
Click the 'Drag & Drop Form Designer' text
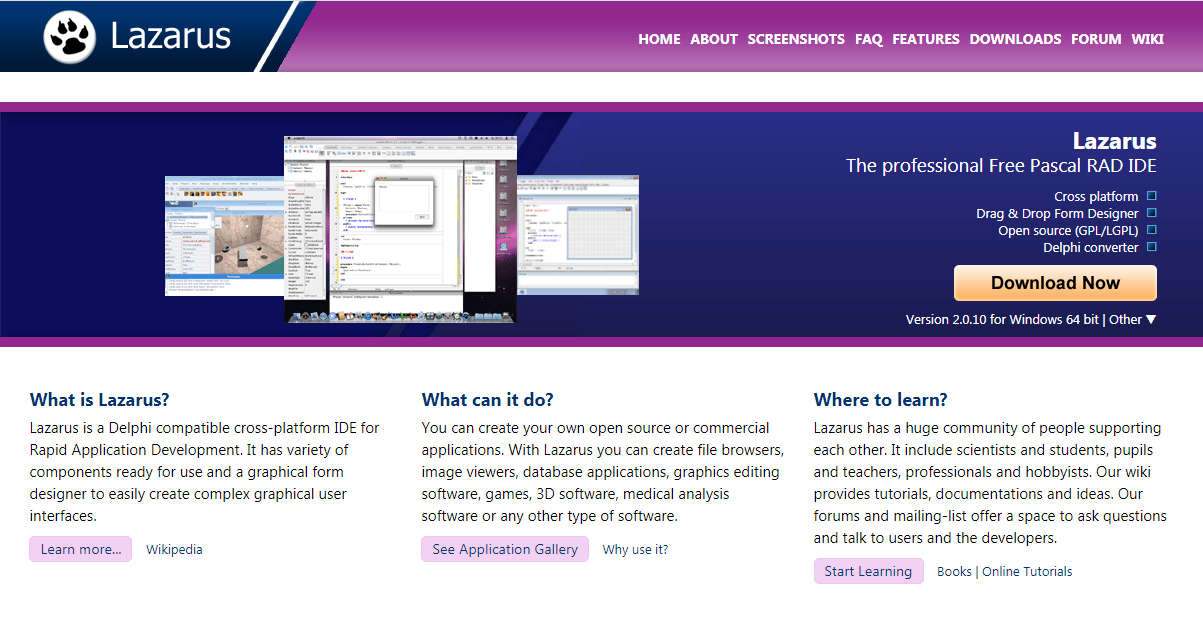pyautogui.click(x=1057, y=213)
